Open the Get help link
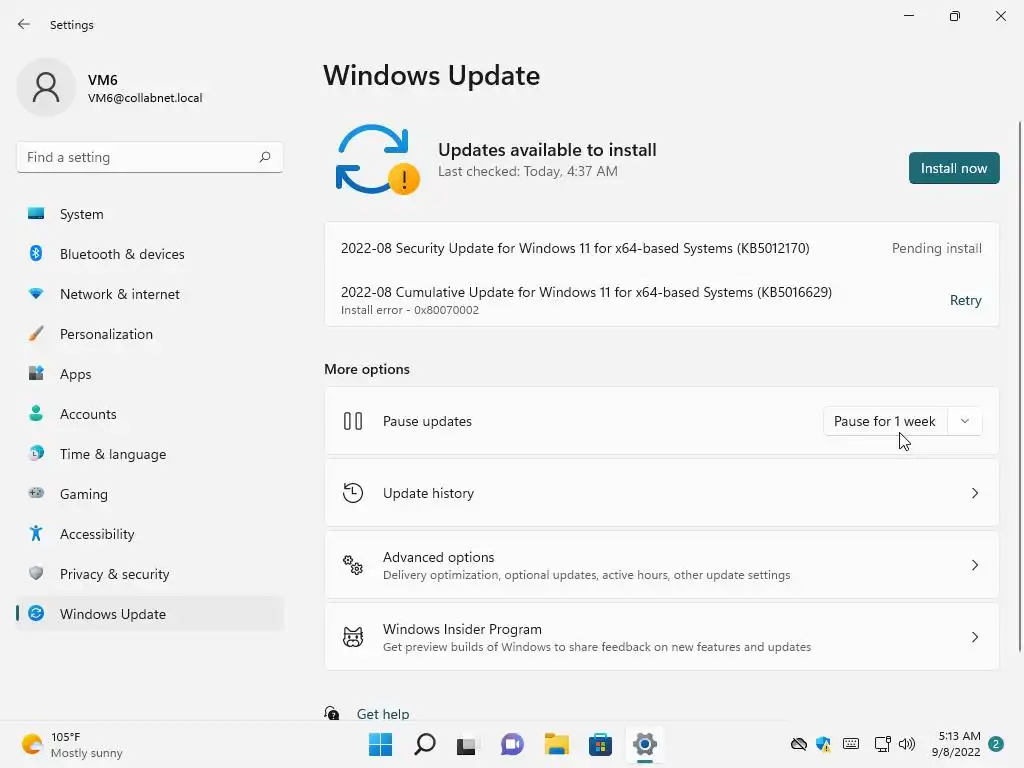1024x768 pixels. tap(383, 714)
